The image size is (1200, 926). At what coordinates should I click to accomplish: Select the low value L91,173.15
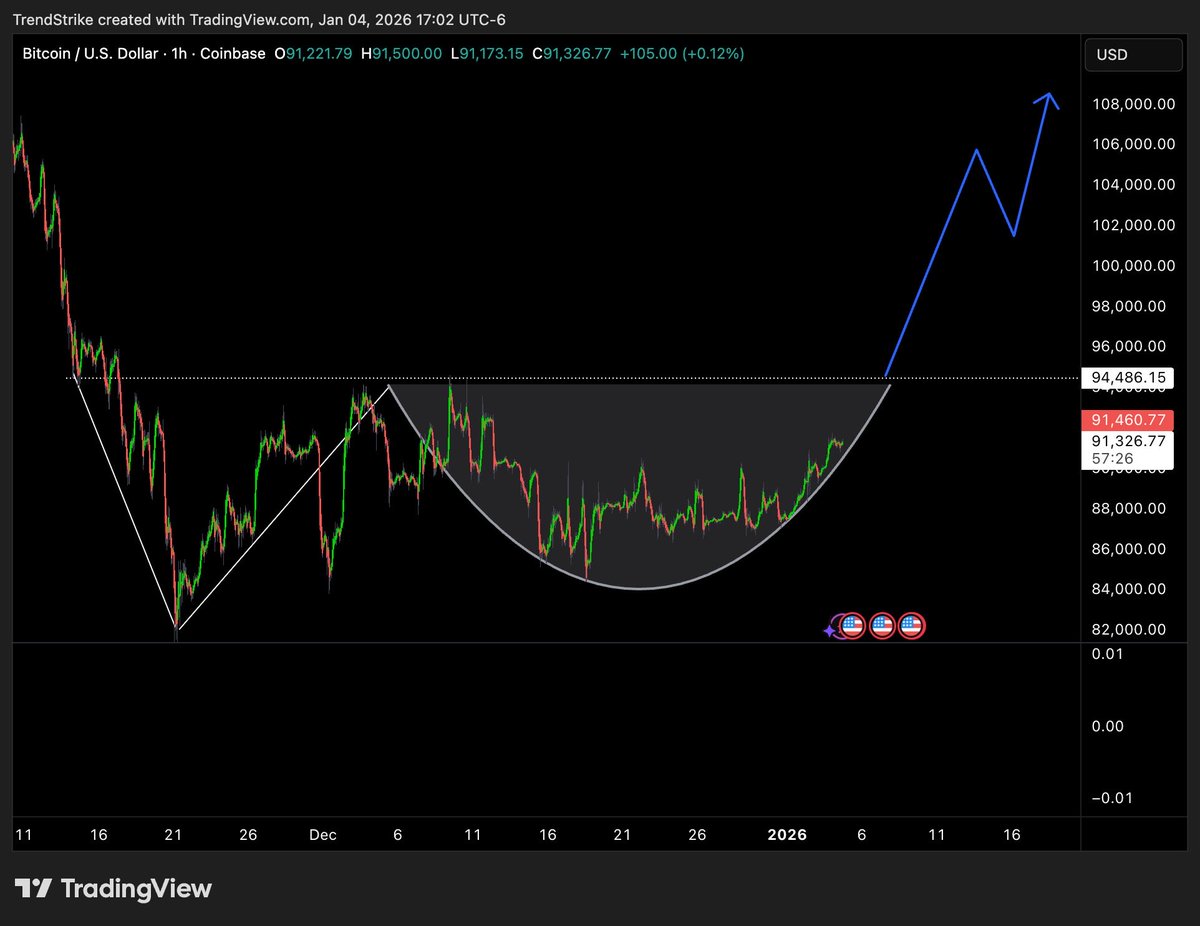(487, 54)
